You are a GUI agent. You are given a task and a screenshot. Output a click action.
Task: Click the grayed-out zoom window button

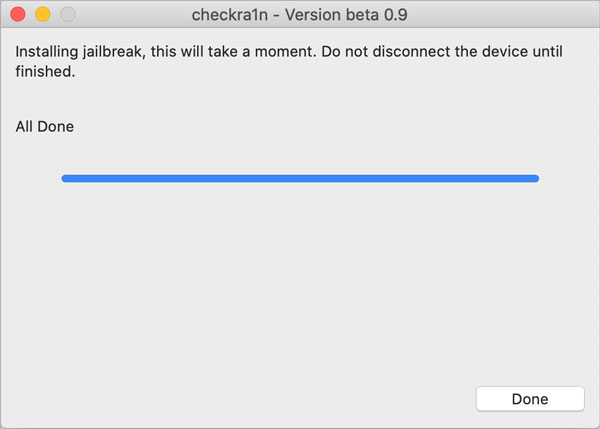(68, 15)
